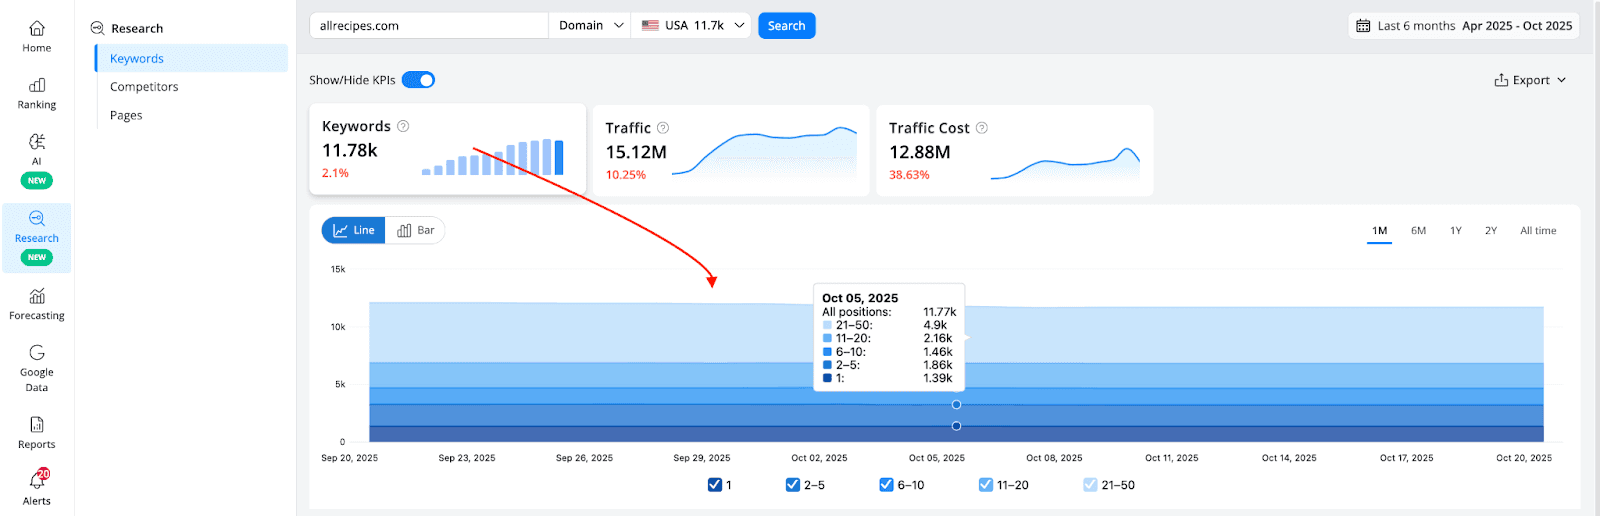Click the Keywords help question icon

tap(403, 126)
